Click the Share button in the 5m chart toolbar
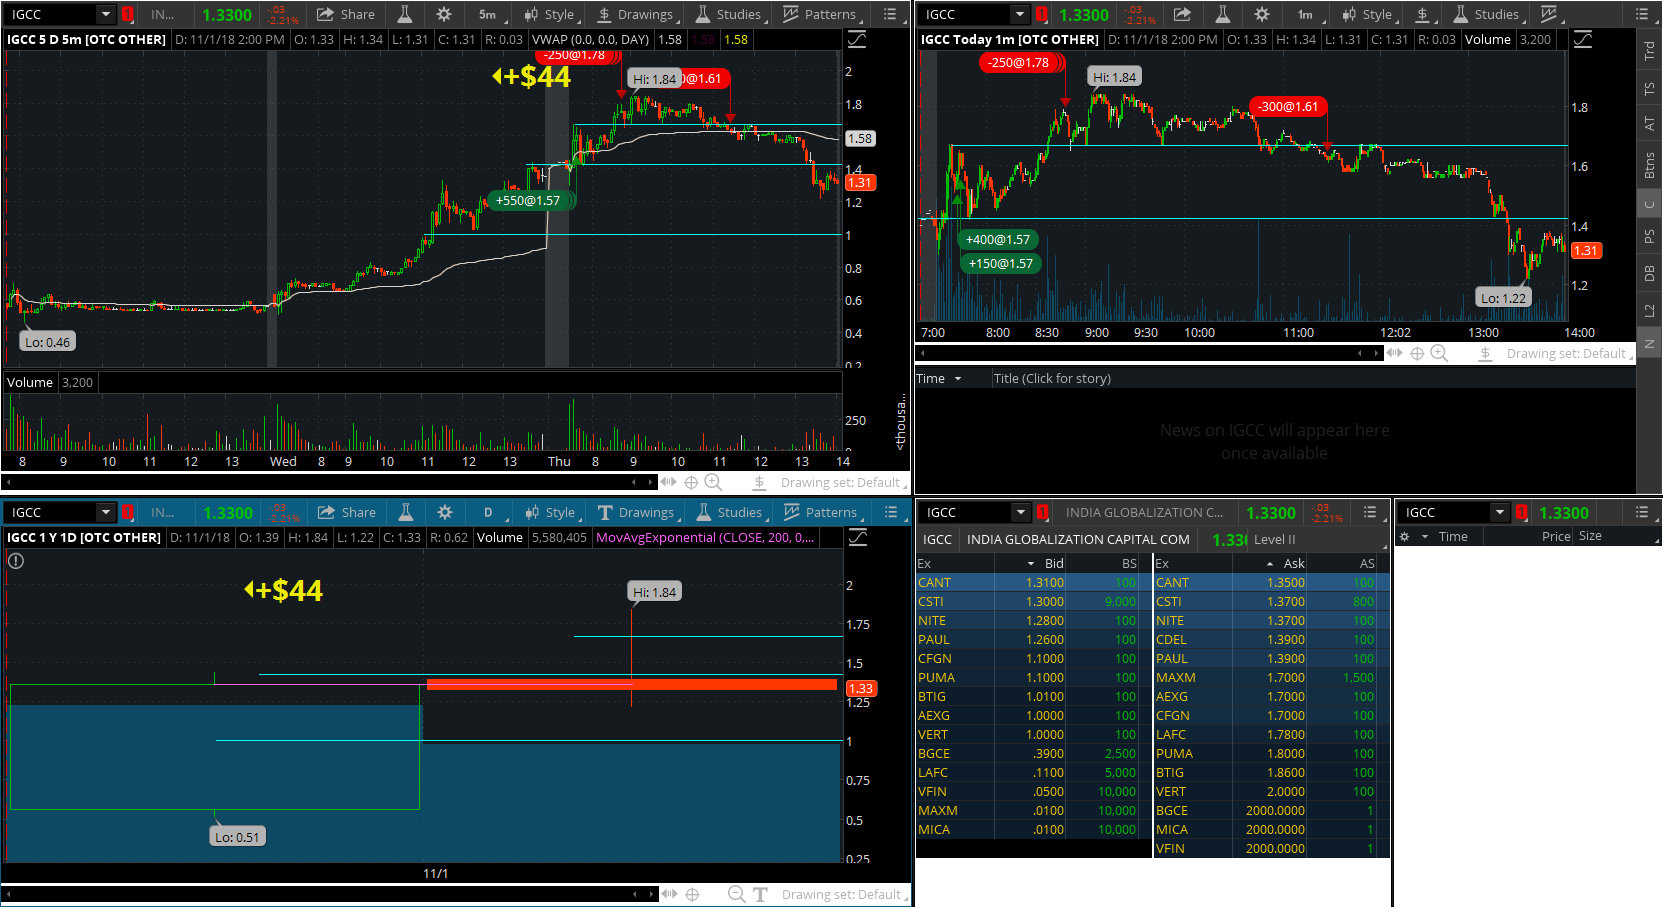The width and height of the screenshot is (1663, 907). pyautogui.click(x=346, y=15)
